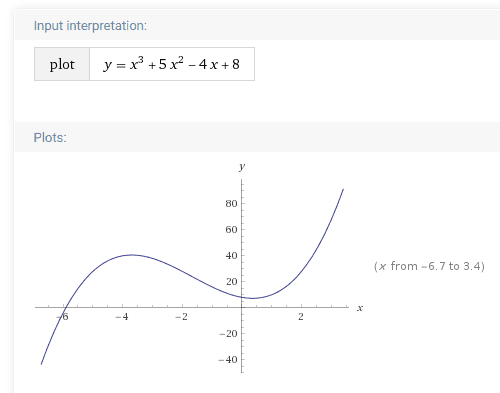Select the "(x from −6.7 to 3.4)" range text
The width and height of the screenshot is (500, 393).
click(429, 266)
